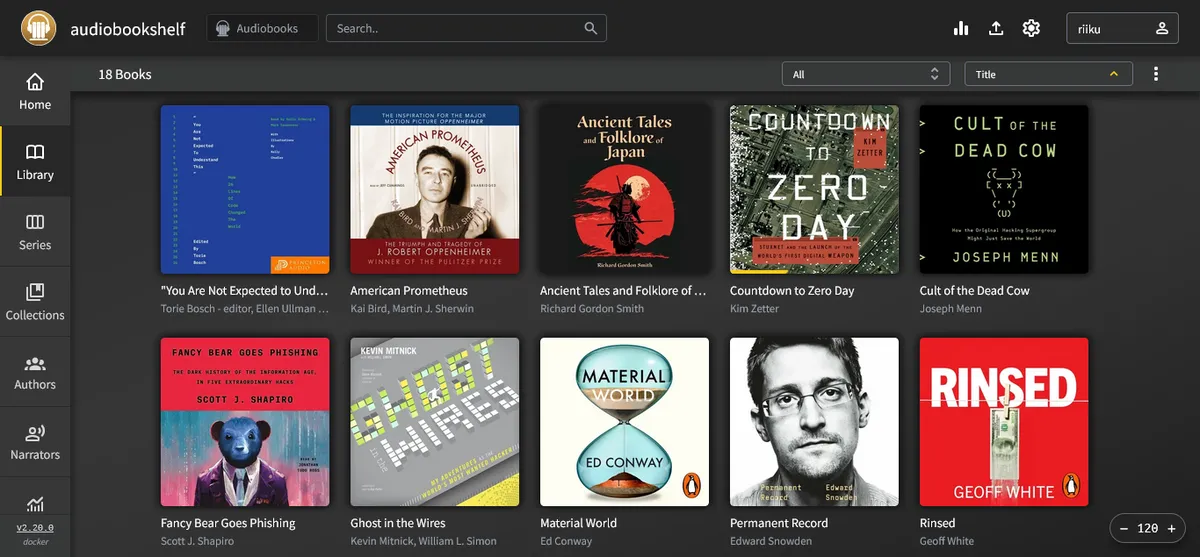Increase cover size with plus button
The width and height of the screenshot is (1200, 557).
pos(1171,528)
